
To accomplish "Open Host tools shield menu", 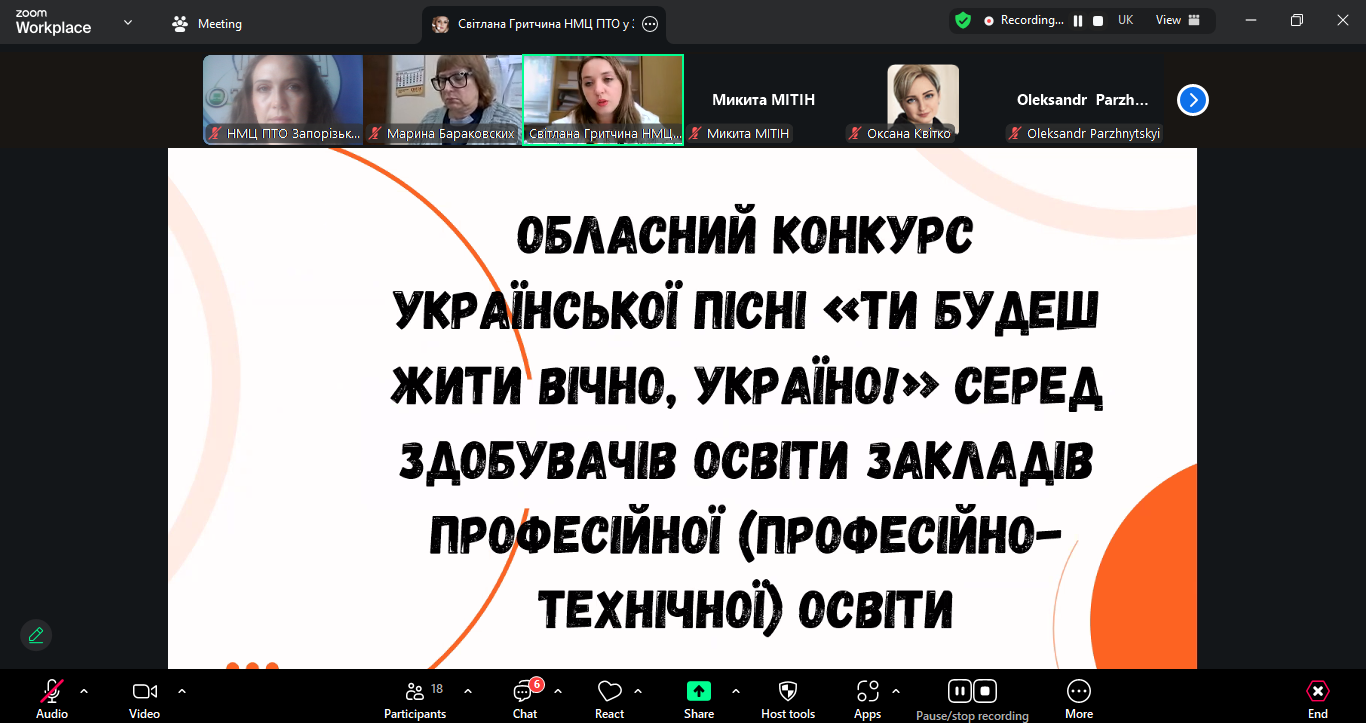I will click(x=788, y=698).
